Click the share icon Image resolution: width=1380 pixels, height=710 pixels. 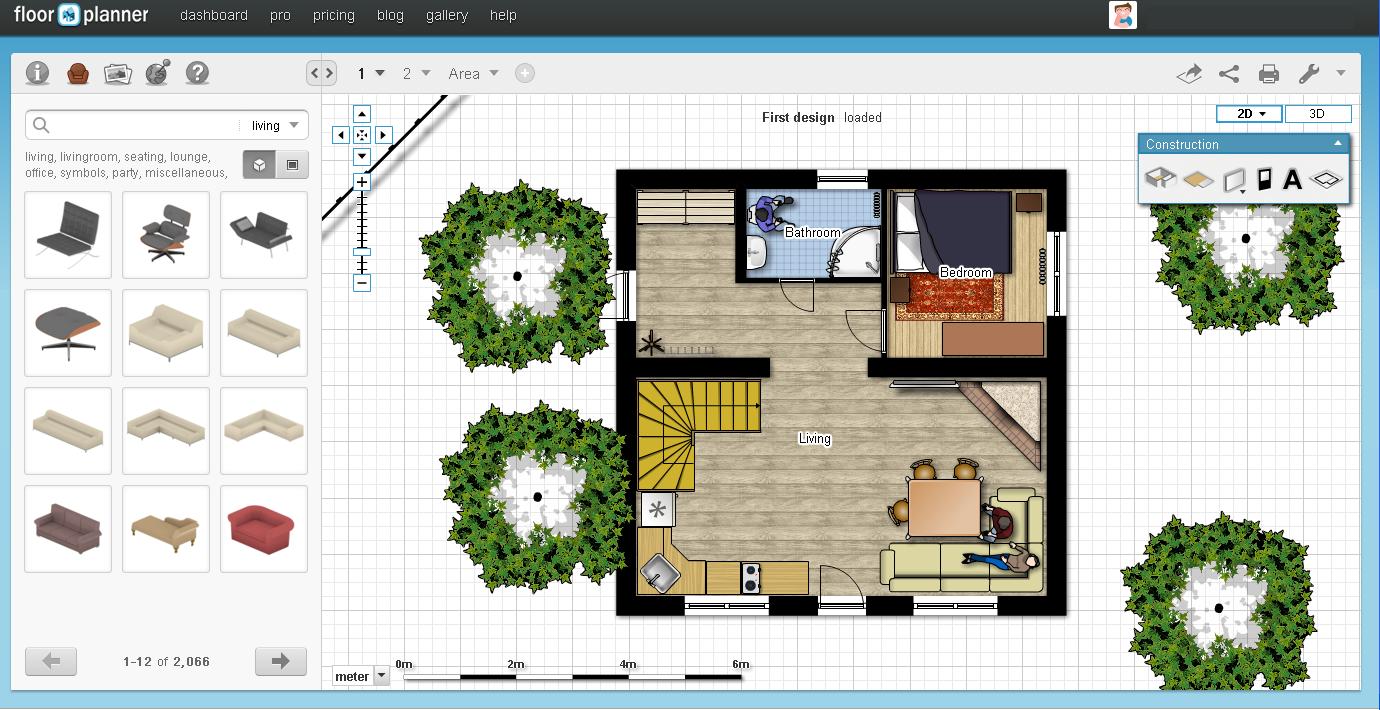click(1229, 73)
